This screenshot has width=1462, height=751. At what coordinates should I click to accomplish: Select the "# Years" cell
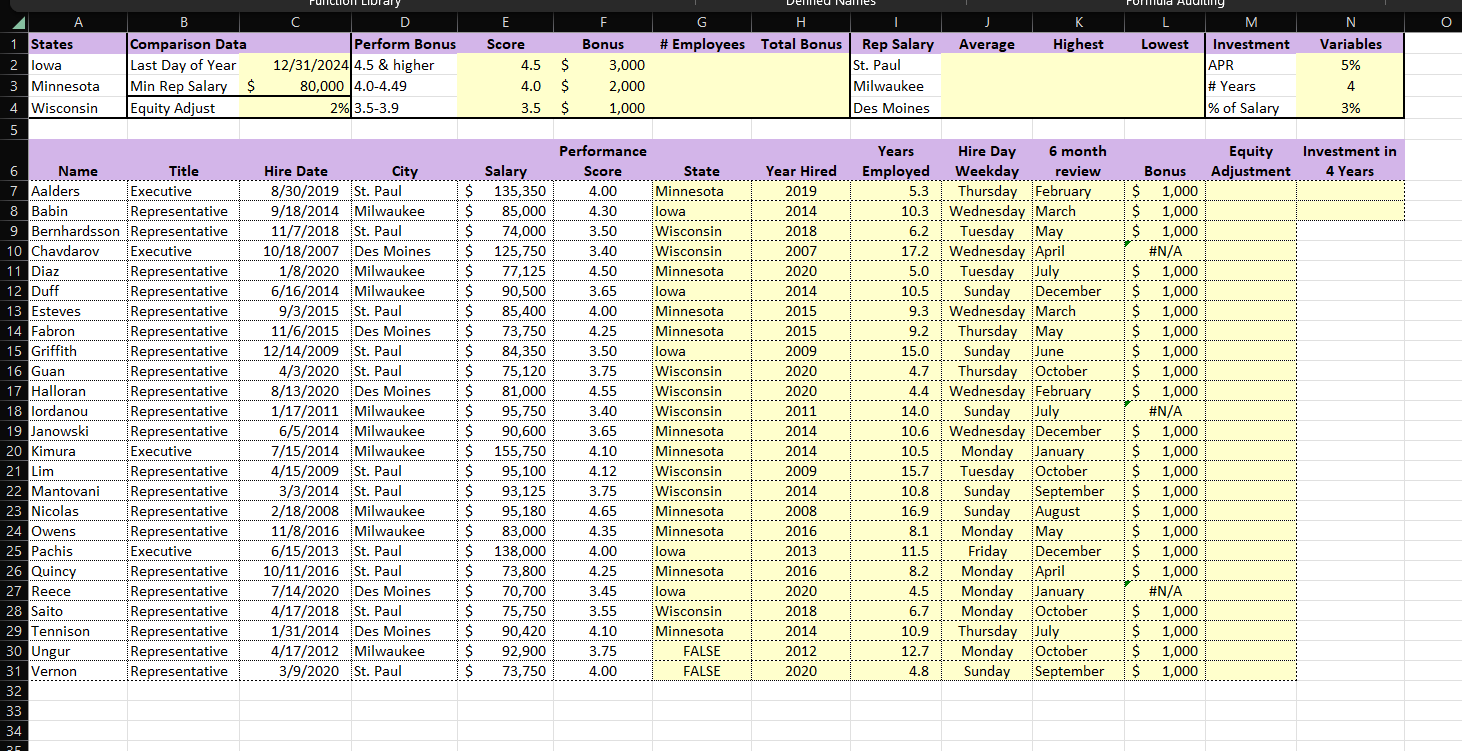(x=1250, y=86)
